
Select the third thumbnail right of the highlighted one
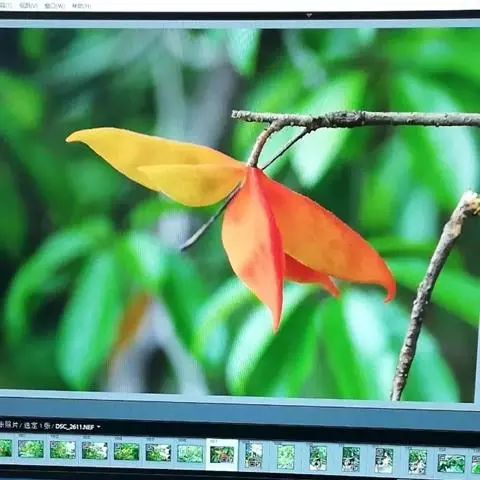[318, 457]
